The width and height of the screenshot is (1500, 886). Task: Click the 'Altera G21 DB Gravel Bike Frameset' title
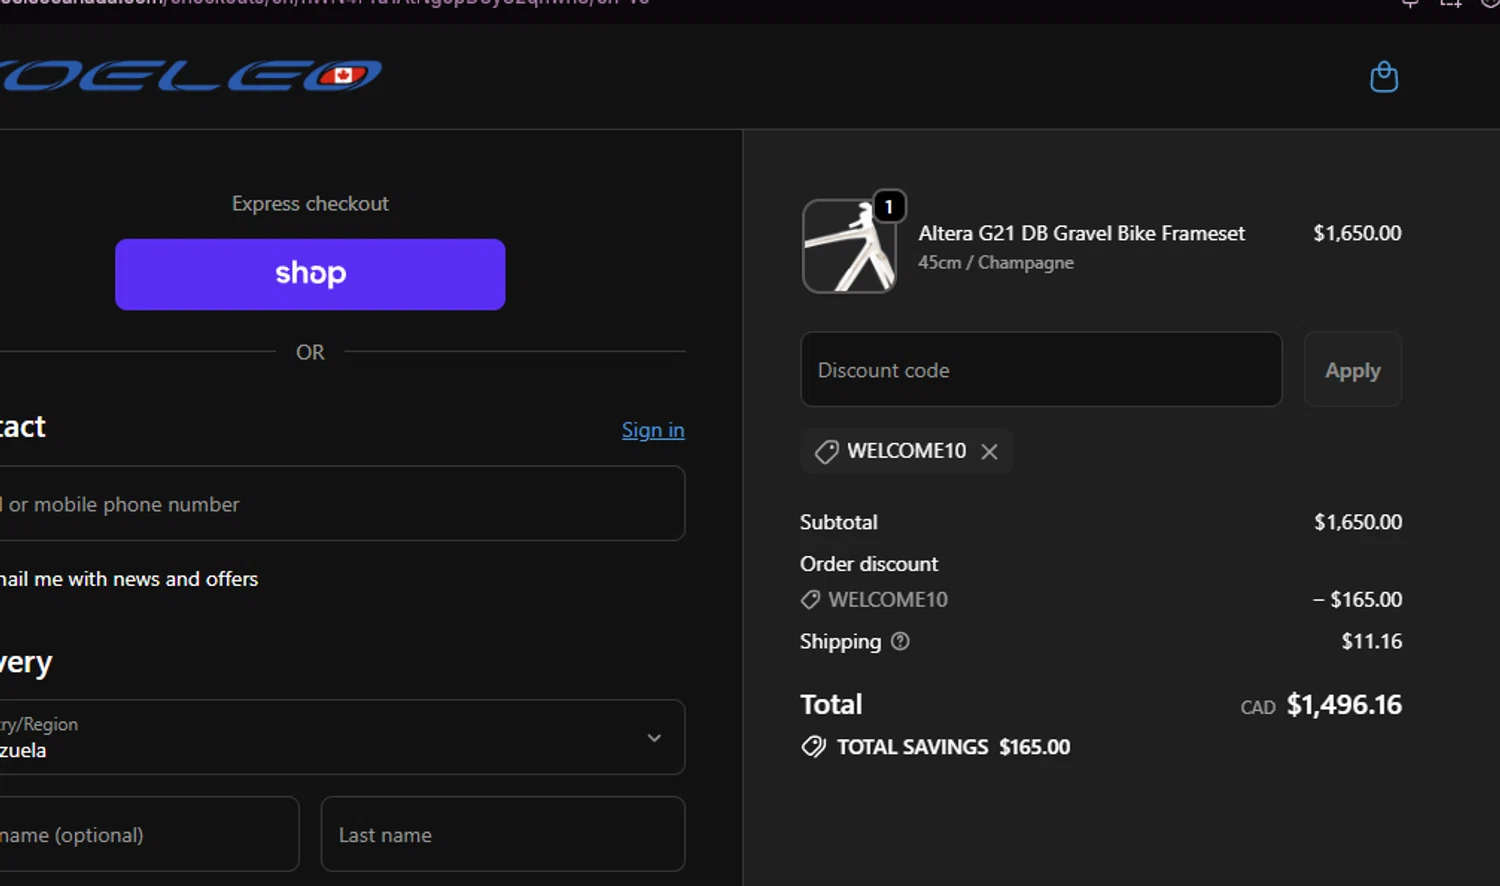tap(1081, 233)
